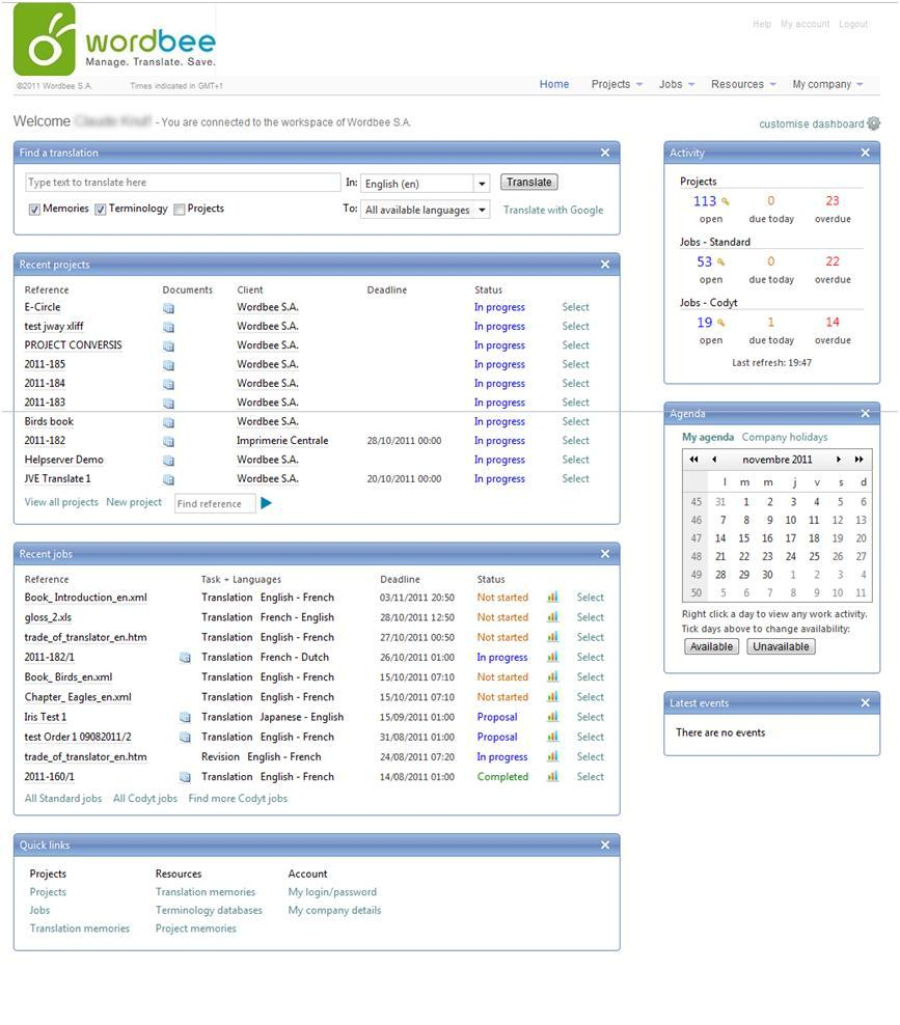The height and width of the screenshot is (1025, 900).
Task: Click the play arrow next to Find reference
Action: click(x=266, y=503)
